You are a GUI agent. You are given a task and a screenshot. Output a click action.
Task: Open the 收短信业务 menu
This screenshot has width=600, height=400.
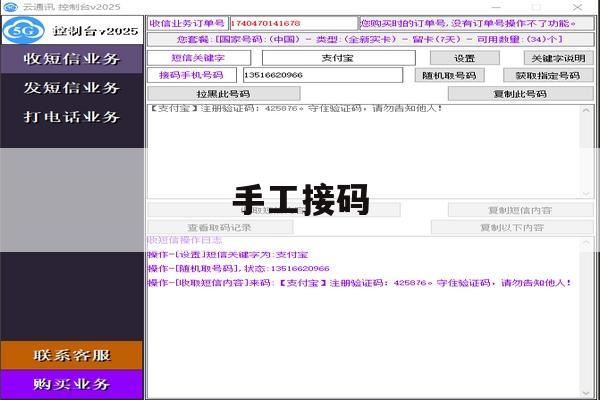72,59
